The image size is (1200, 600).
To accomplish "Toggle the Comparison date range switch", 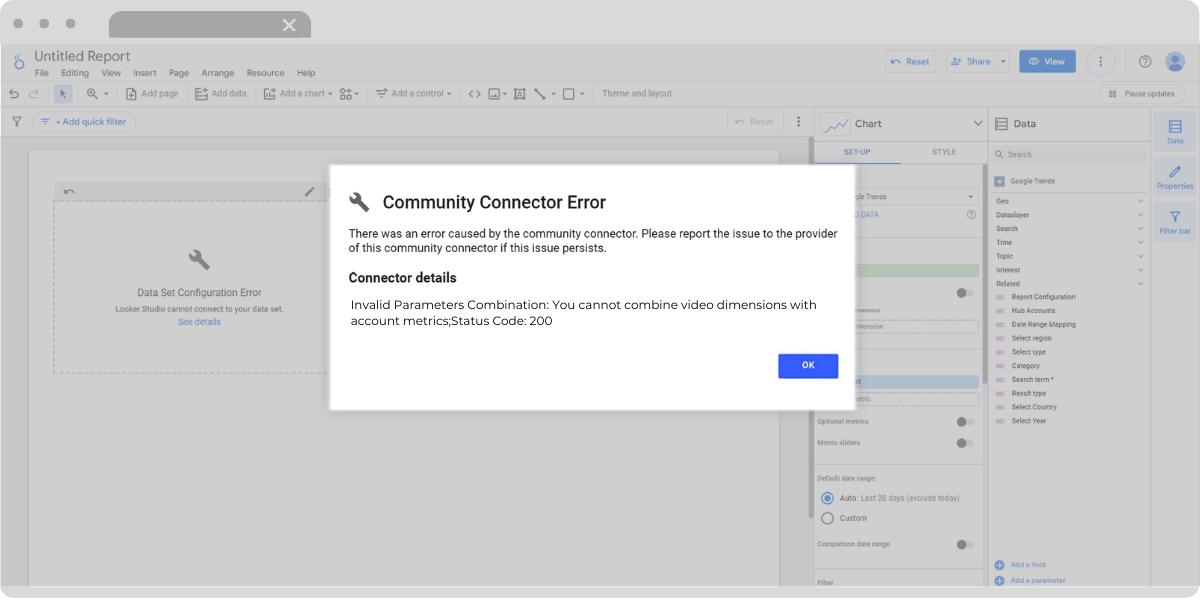I will point(965,545).
